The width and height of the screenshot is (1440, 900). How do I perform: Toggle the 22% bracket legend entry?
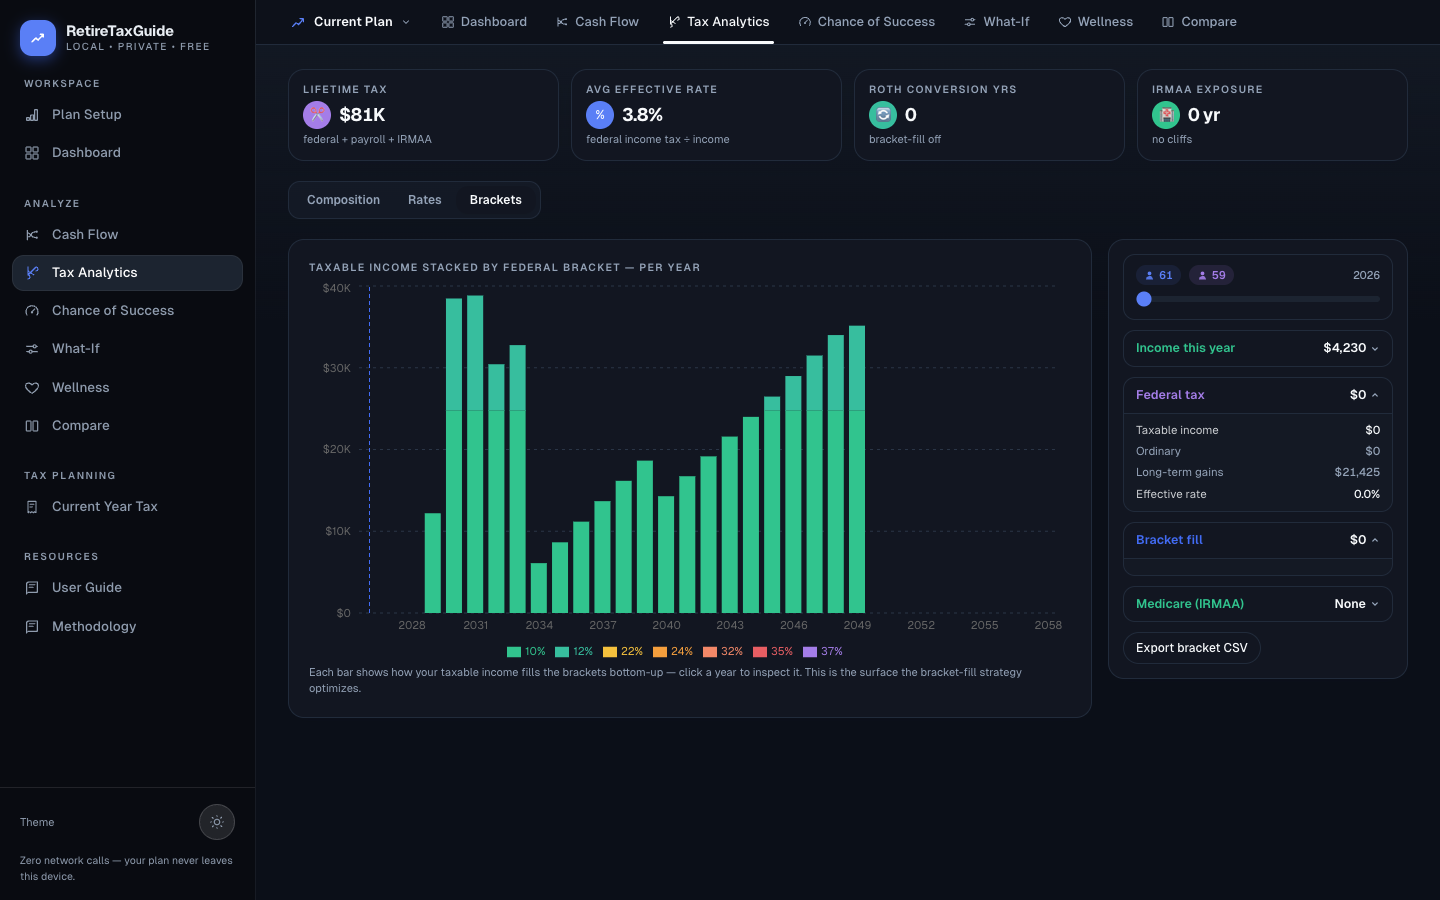click(623, 652)
